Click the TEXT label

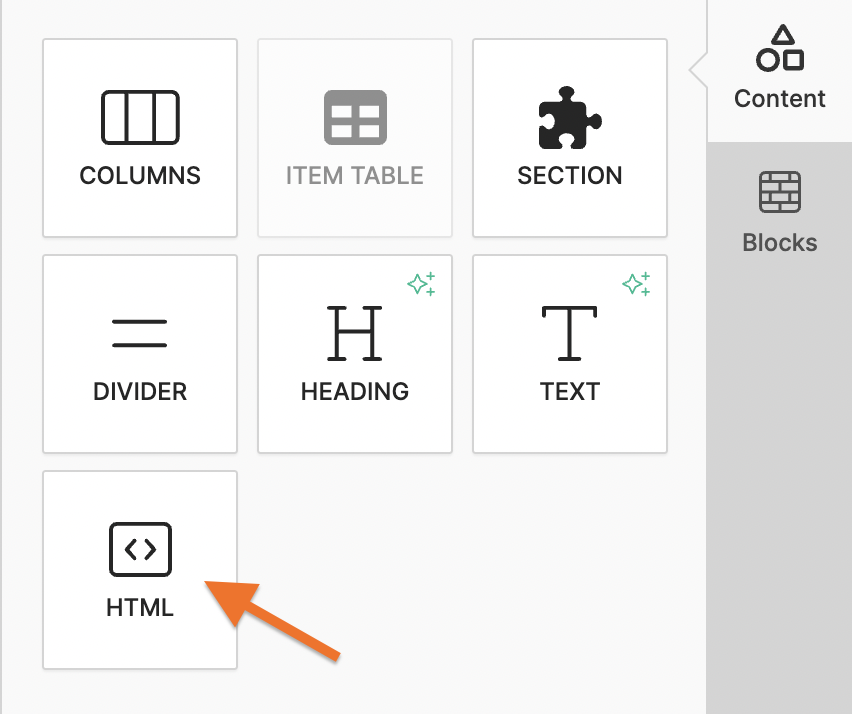[x=570, y=391]
